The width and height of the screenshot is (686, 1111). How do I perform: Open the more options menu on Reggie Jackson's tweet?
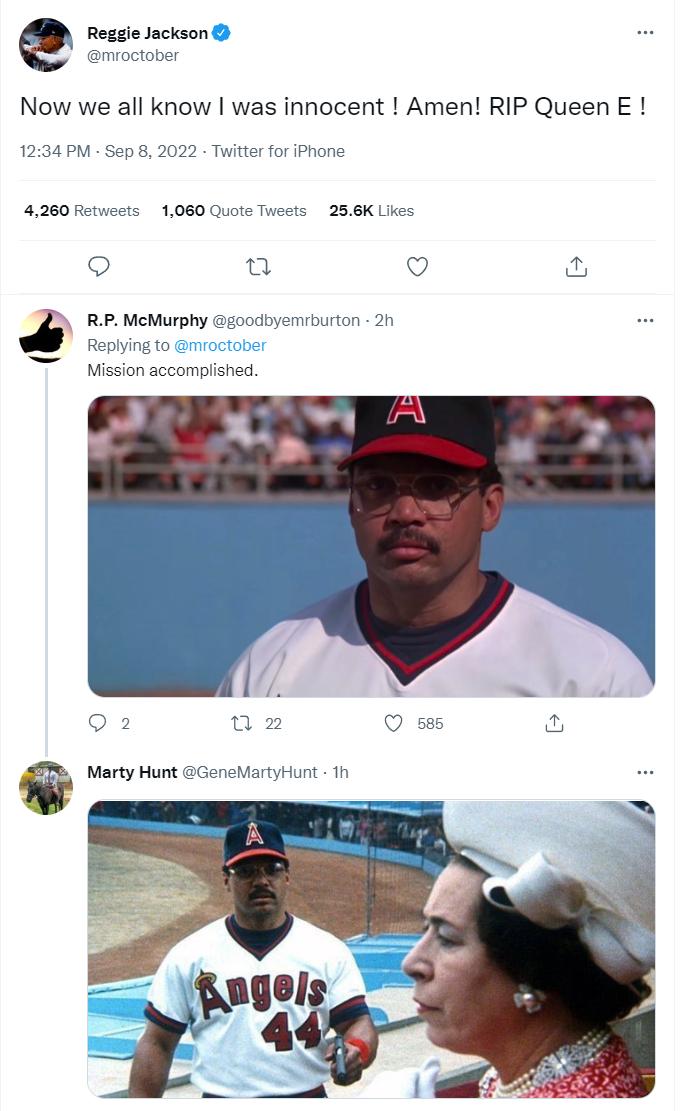click(647, 32)
